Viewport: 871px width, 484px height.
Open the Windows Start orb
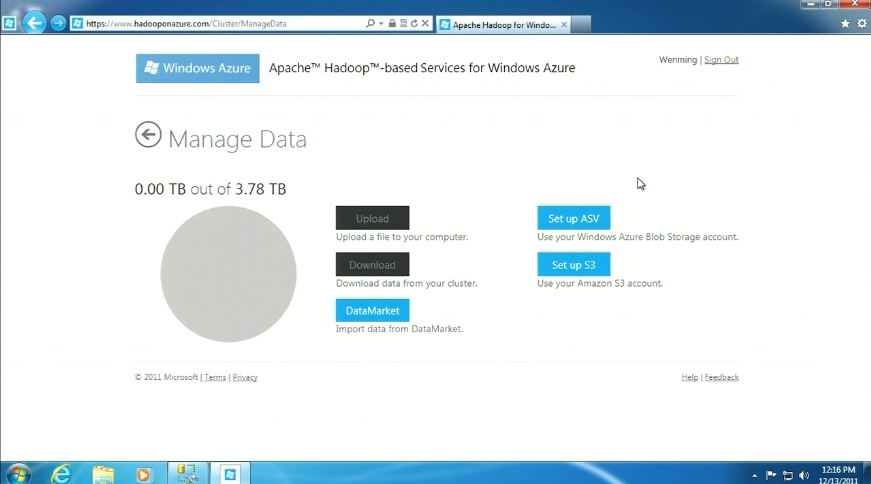(x=18, y=474)
